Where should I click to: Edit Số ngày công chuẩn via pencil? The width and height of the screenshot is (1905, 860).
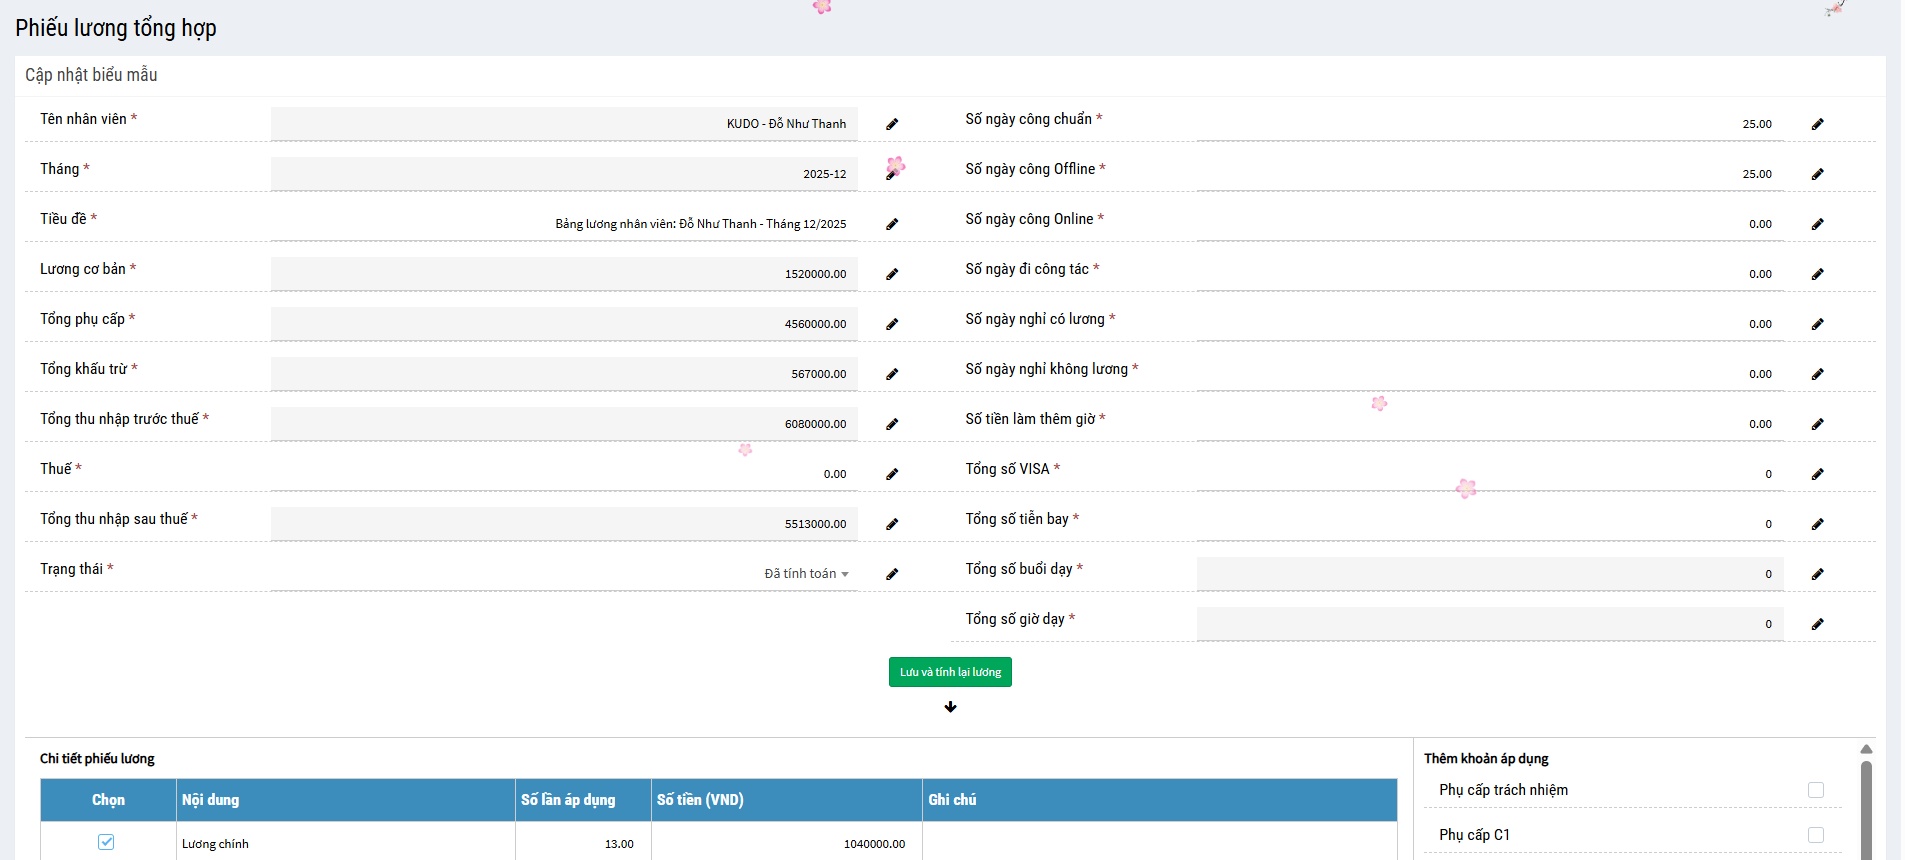pos(1817,124)
